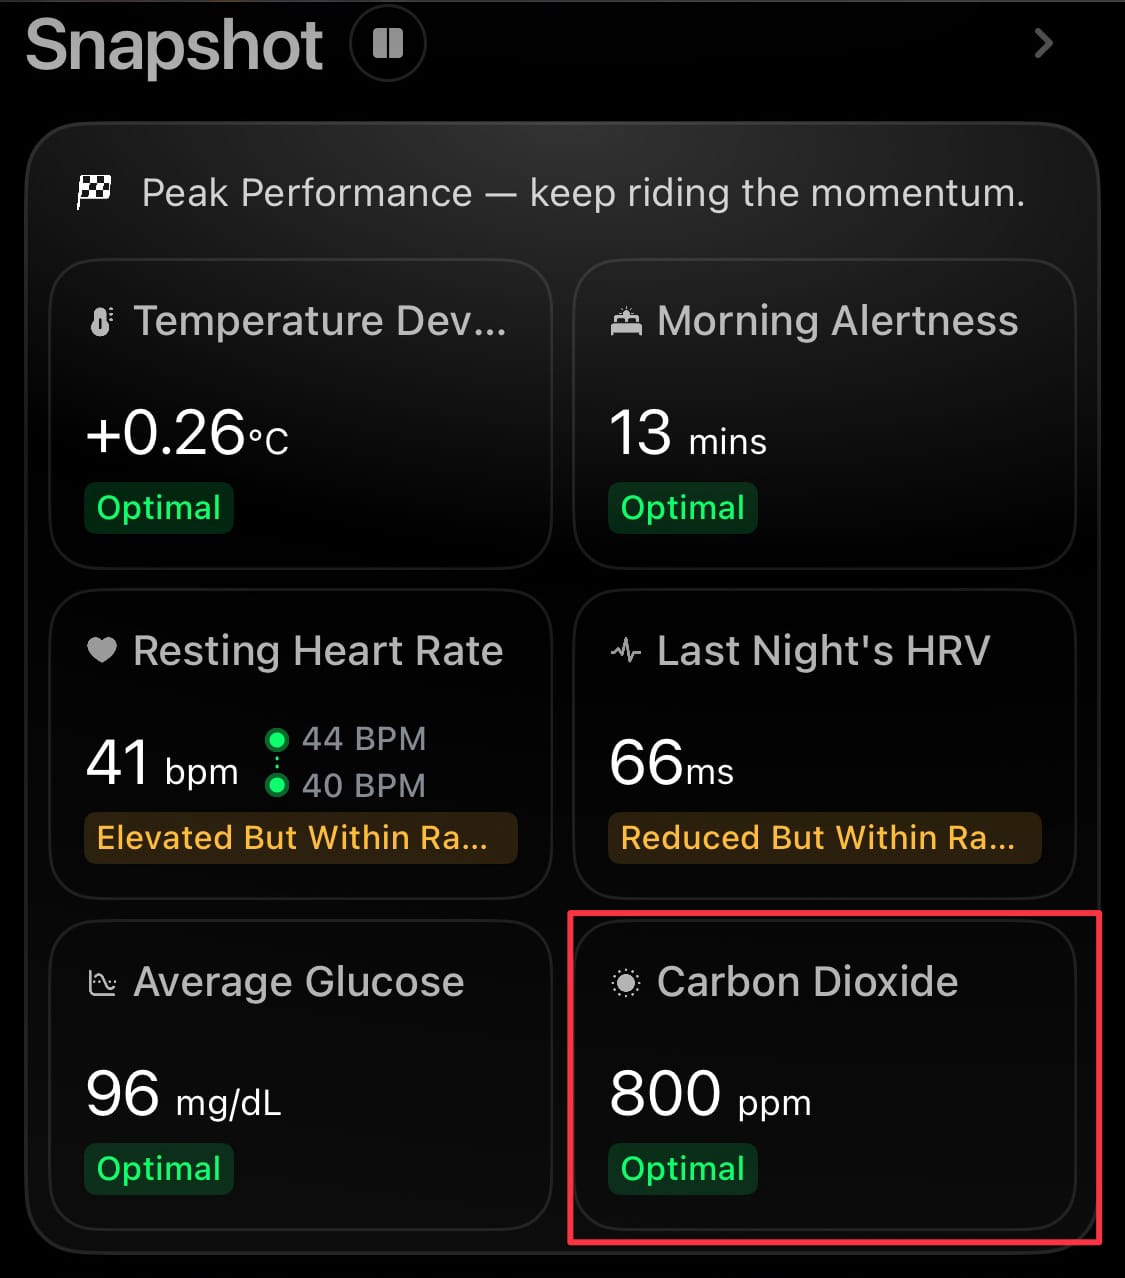Tap the Elevated But Within Range badge
The image size is (1125, 1278).
click(x=300, y=837)
